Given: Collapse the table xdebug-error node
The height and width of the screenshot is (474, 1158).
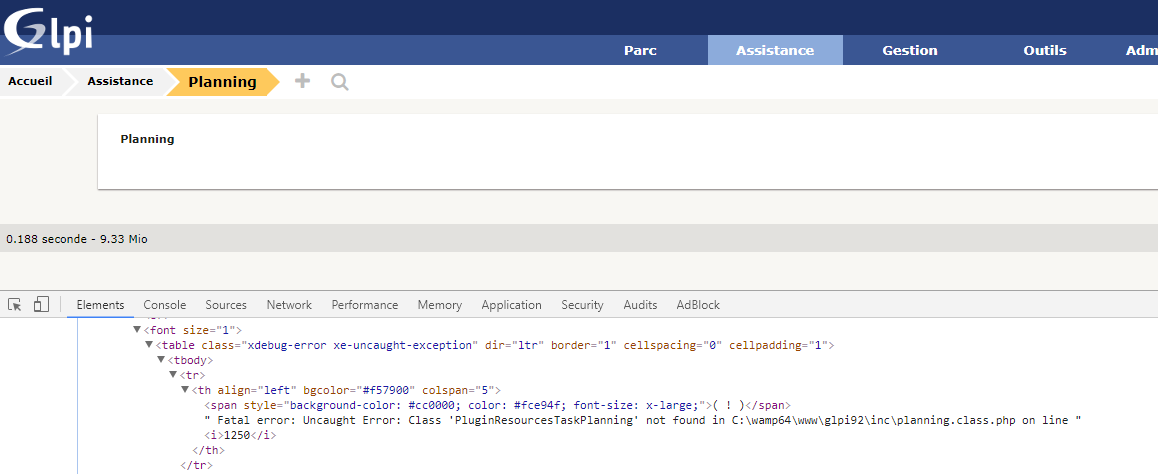Looking at the screenshot, I should [x=149, y=345].
